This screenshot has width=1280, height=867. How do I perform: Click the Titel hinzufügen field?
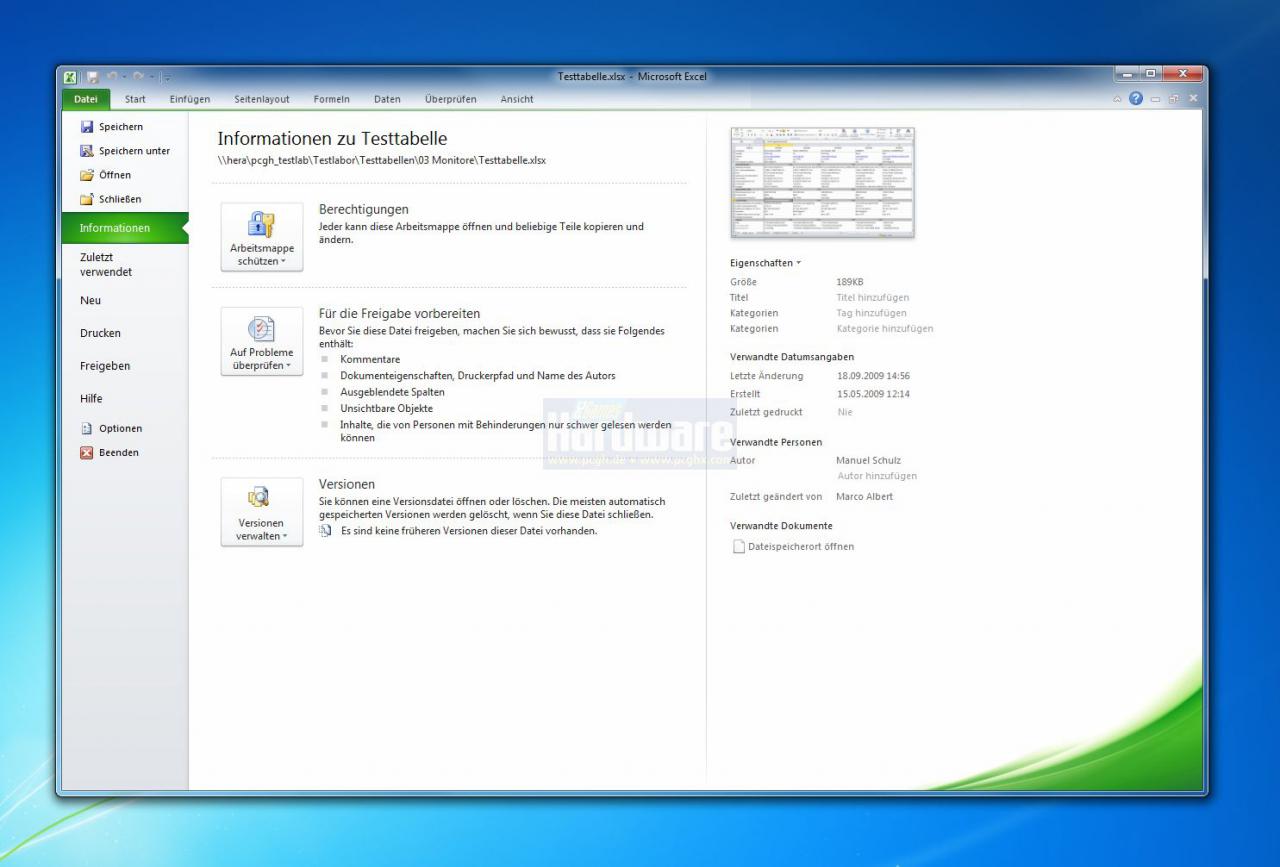(873, 297)
